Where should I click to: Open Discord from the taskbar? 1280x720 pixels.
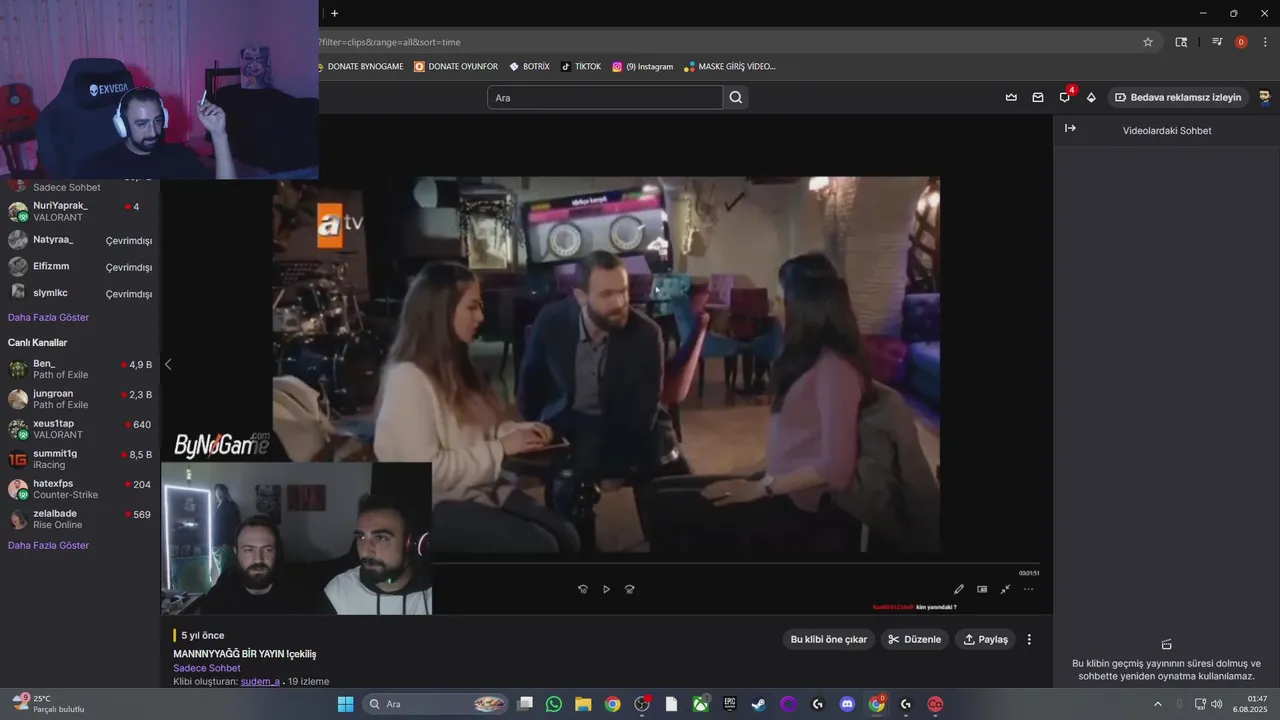coord(848,704)
